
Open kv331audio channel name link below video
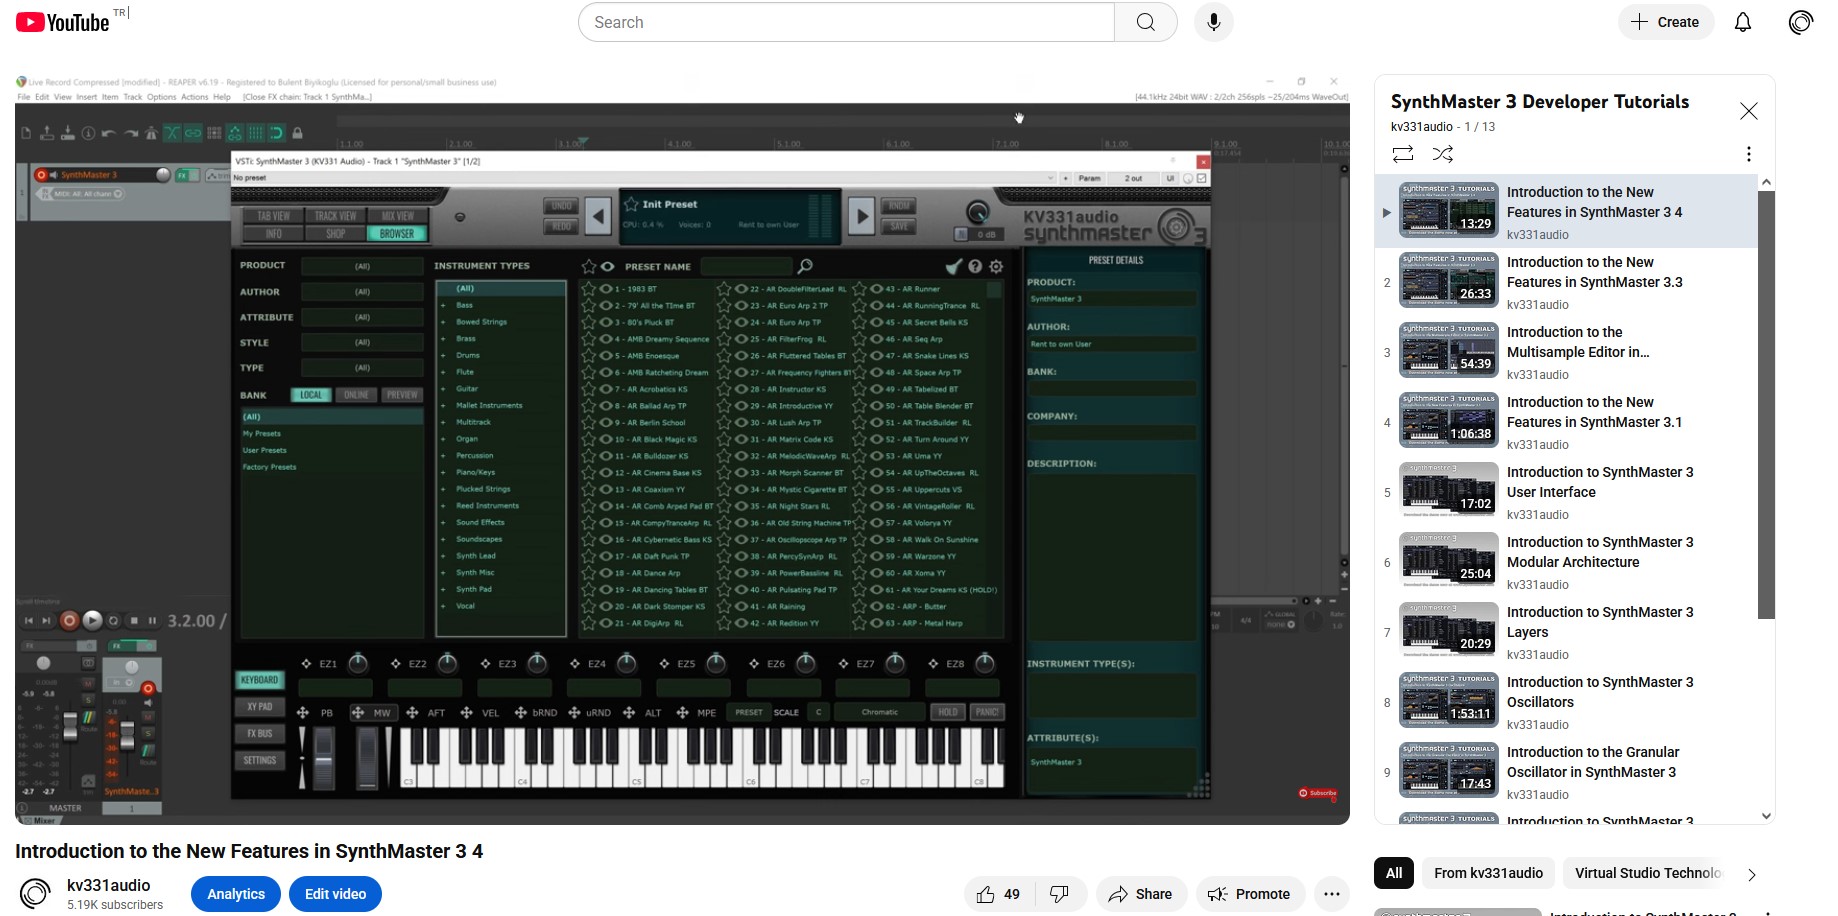[108, 885]
